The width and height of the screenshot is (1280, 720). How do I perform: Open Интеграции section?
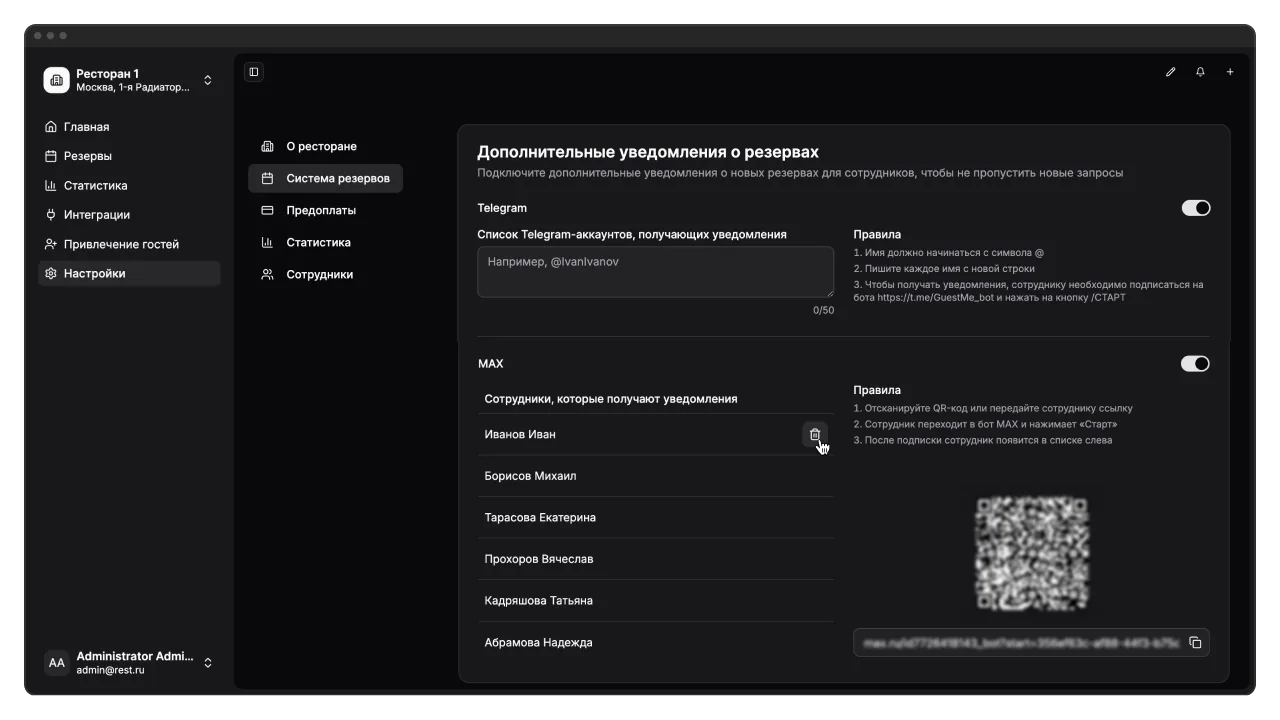pyautogui.click(x=129, y=214)
